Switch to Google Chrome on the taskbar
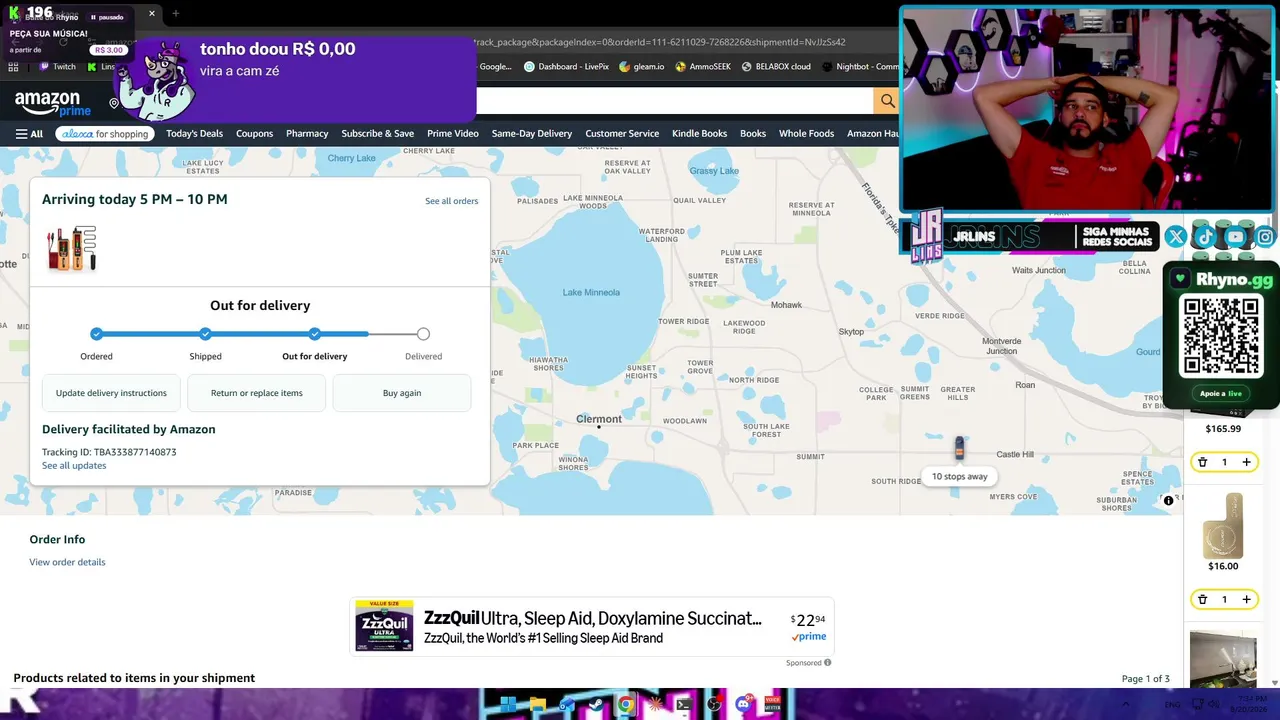This screenshot has height=720, width=1280. point(626,705)
